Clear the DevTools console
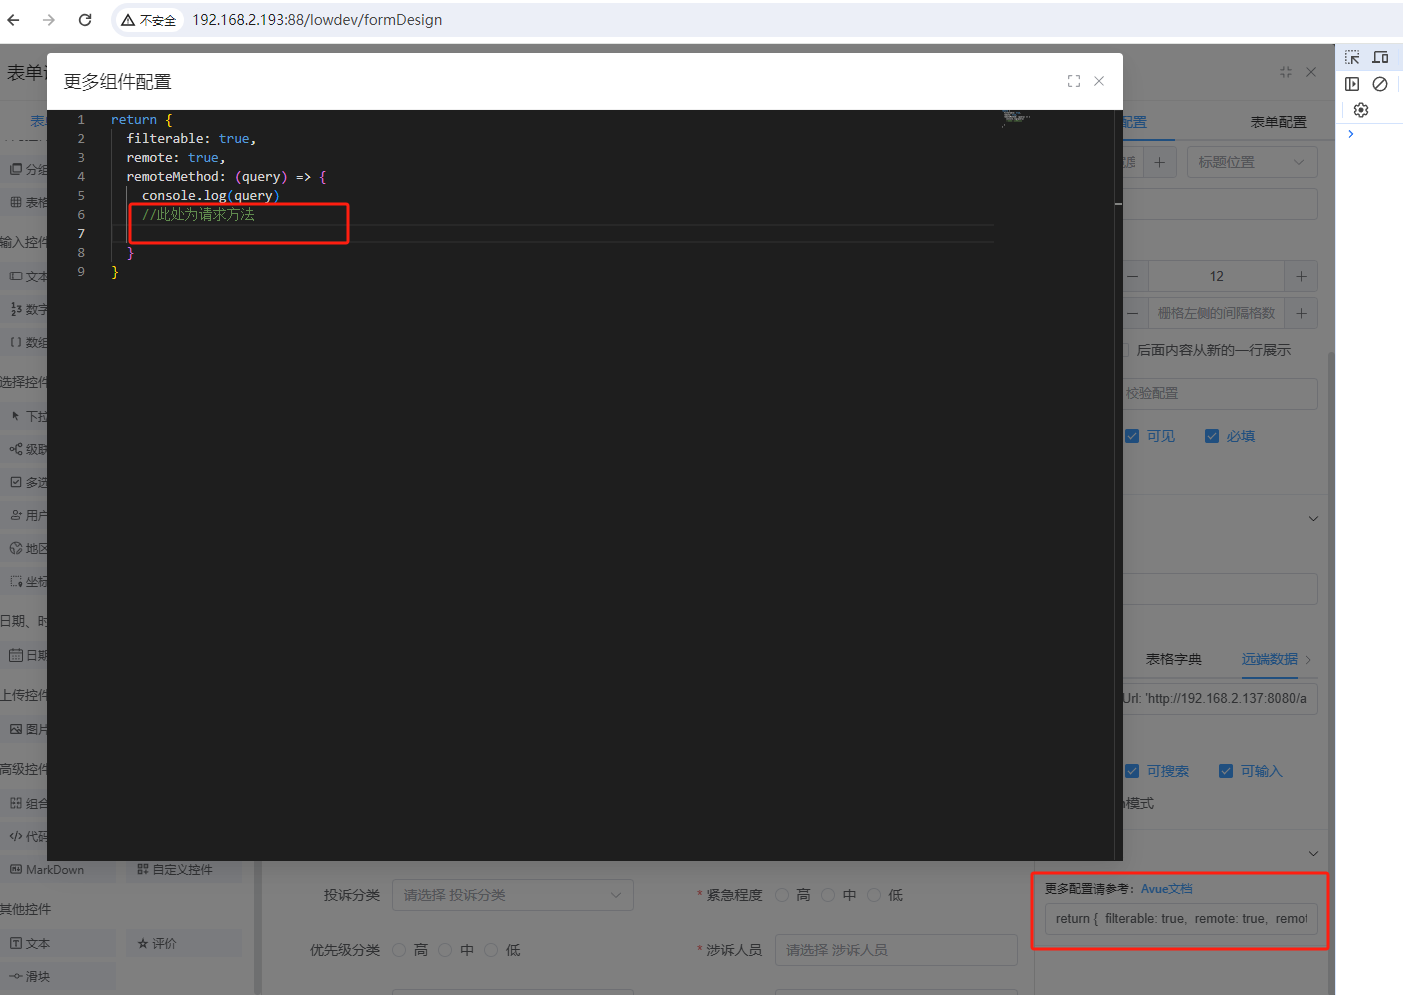1403x995 pixels. [1380, 84]
